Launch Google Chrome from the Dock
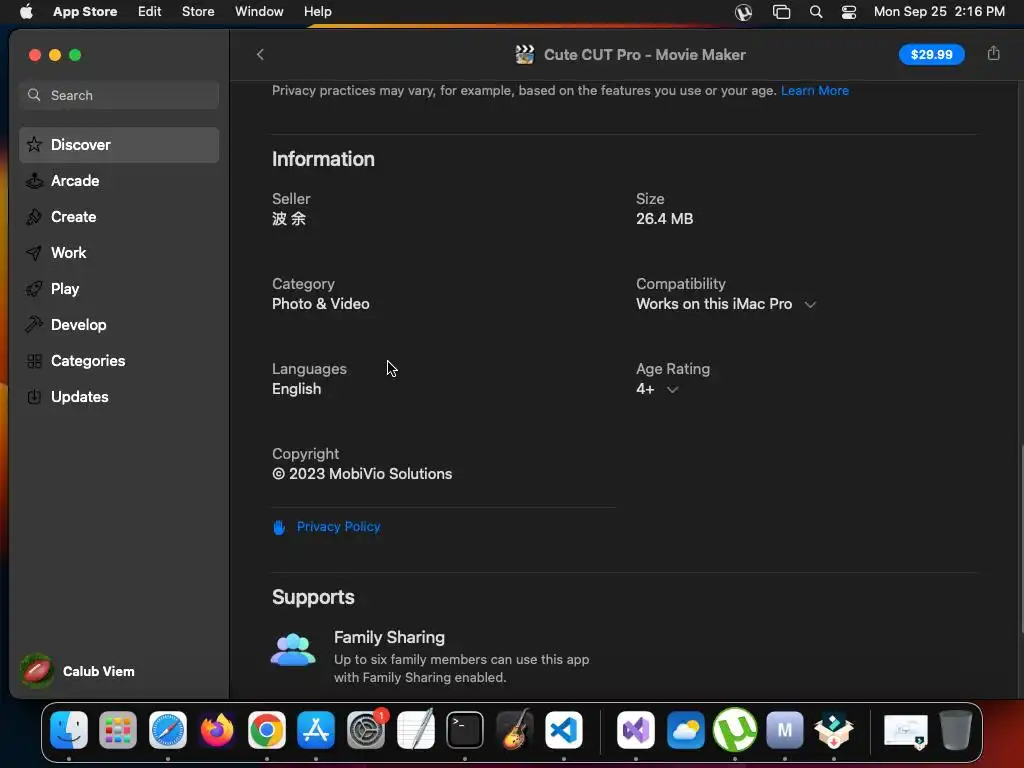This screenshot has height=768, width=1024. pyautogui.click(x=266, y=730)
